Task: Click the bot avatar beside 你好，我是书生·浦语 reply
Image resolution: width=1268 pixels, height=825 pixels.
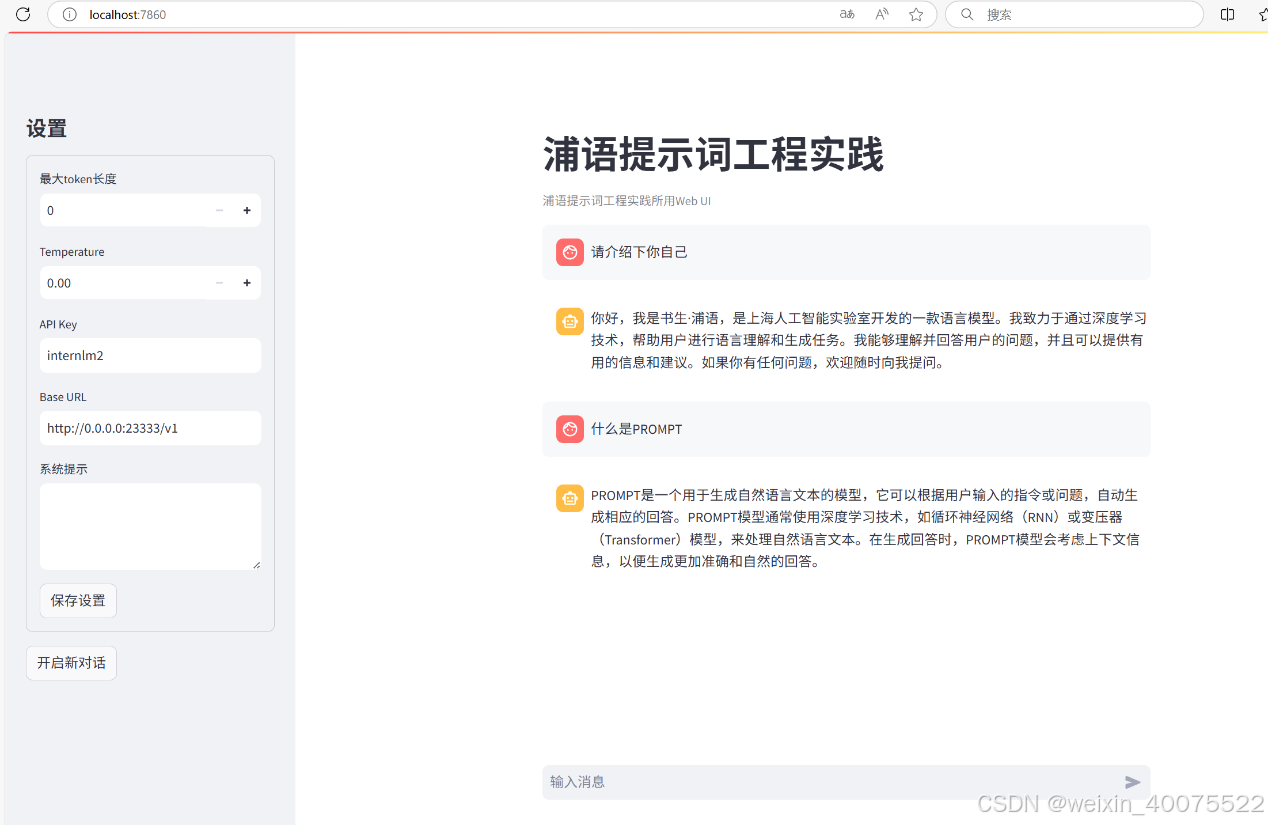Action: (570, 321)
